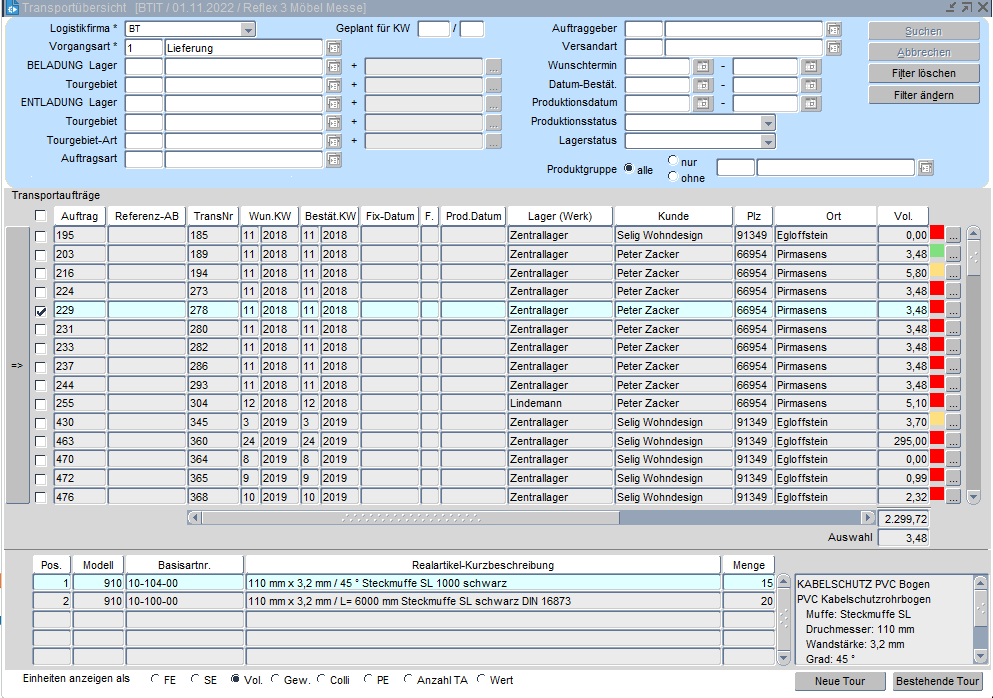This screenshot has width=993, height=698.
Task: Tick the checkbox for order 203
Action: coord(41,254)
